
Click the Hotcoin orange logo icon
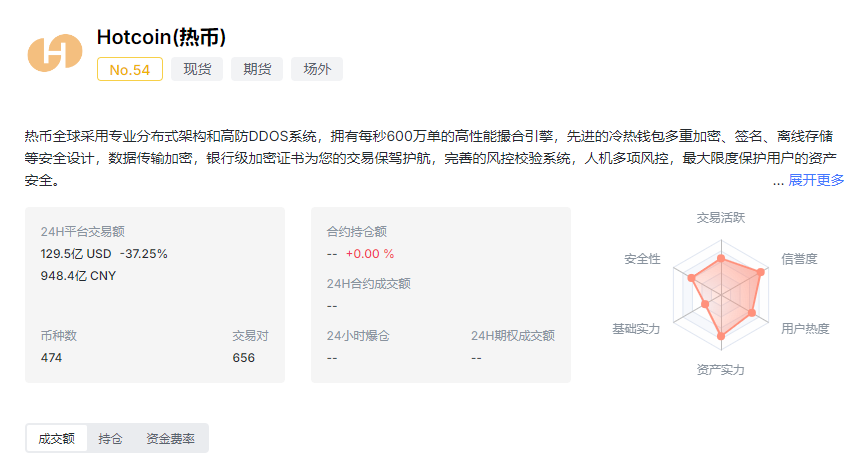pos(55,53)
